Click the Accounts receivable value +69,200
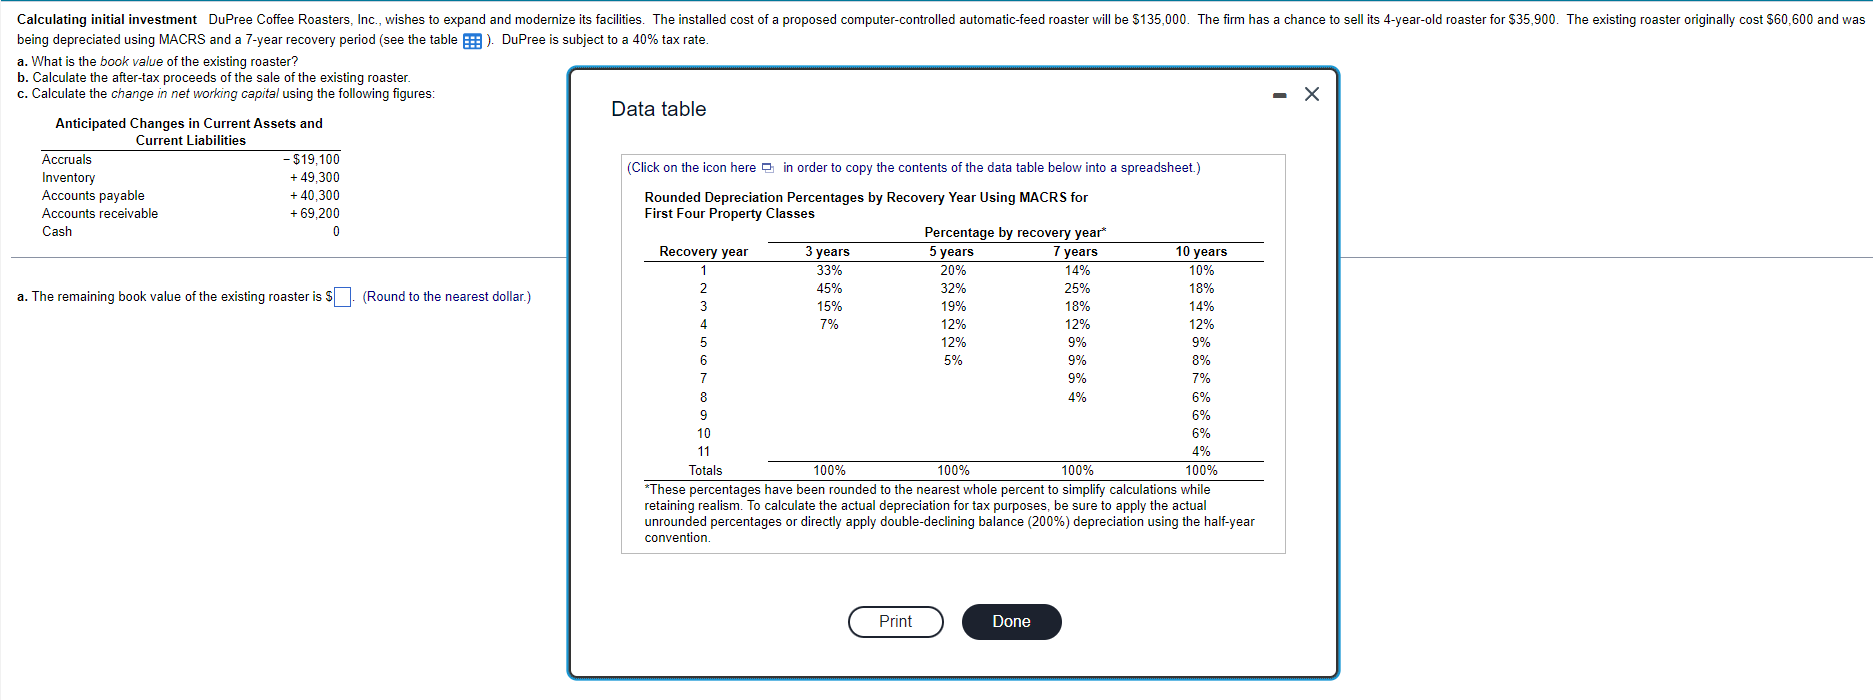Screen dimensions: 1873x700 315,214
